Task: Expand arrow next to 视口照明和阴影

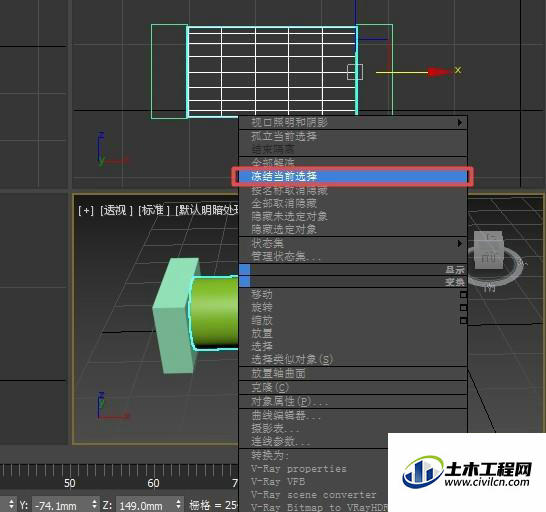Action: (x=460, y=123)
